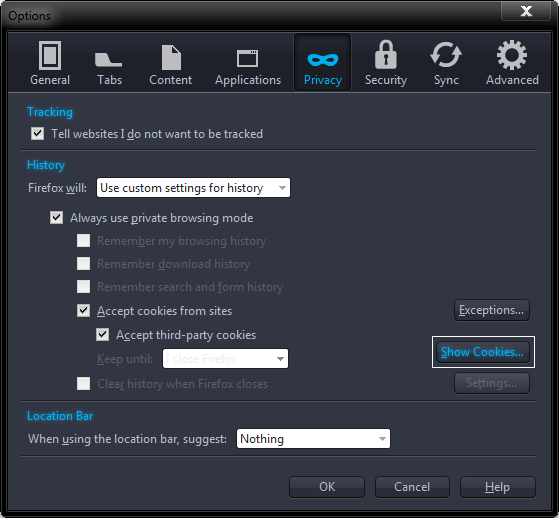Open the Content page icon
This screenshot has height=518, width=559.
(x=171, y=57)
